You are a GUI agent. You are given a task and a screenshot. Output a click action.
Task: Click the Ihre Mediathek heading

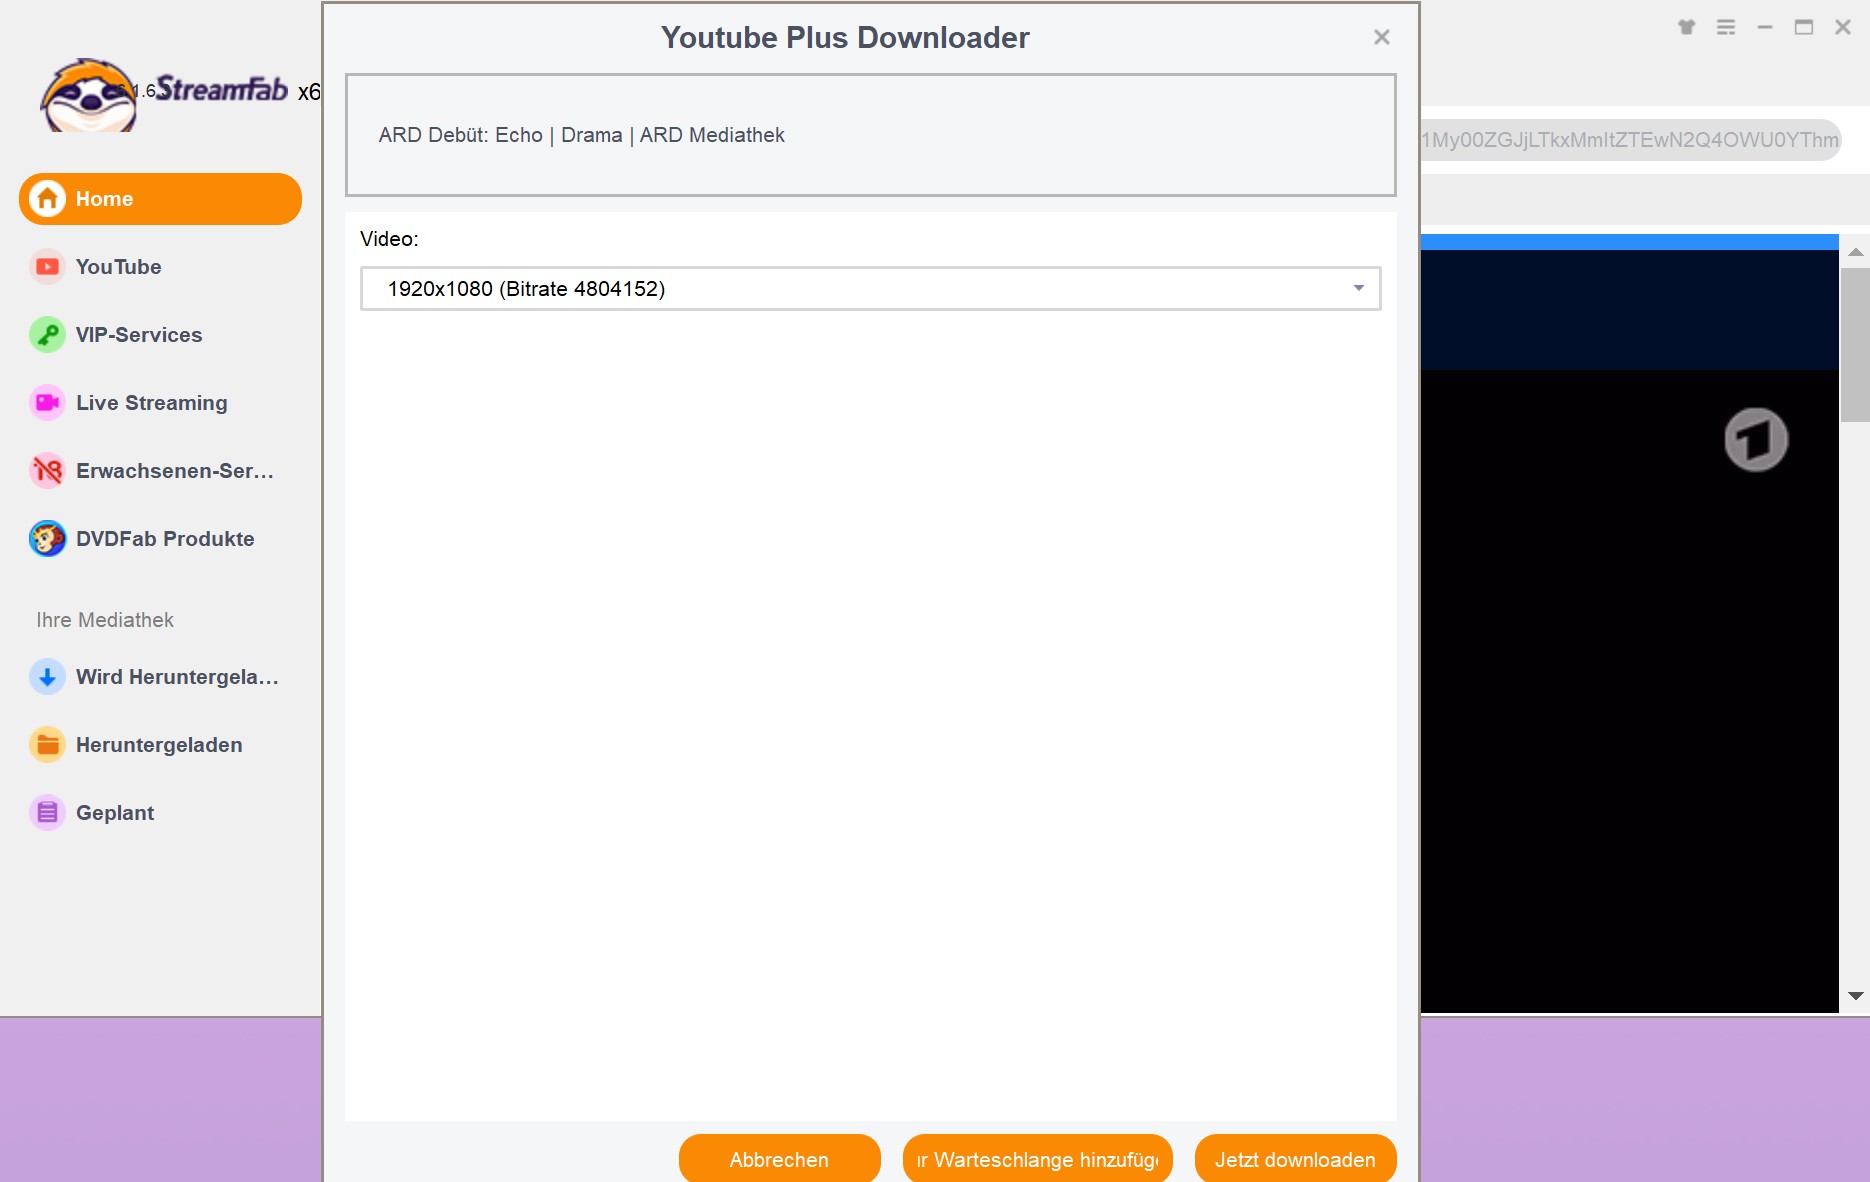tap(105, 620)
